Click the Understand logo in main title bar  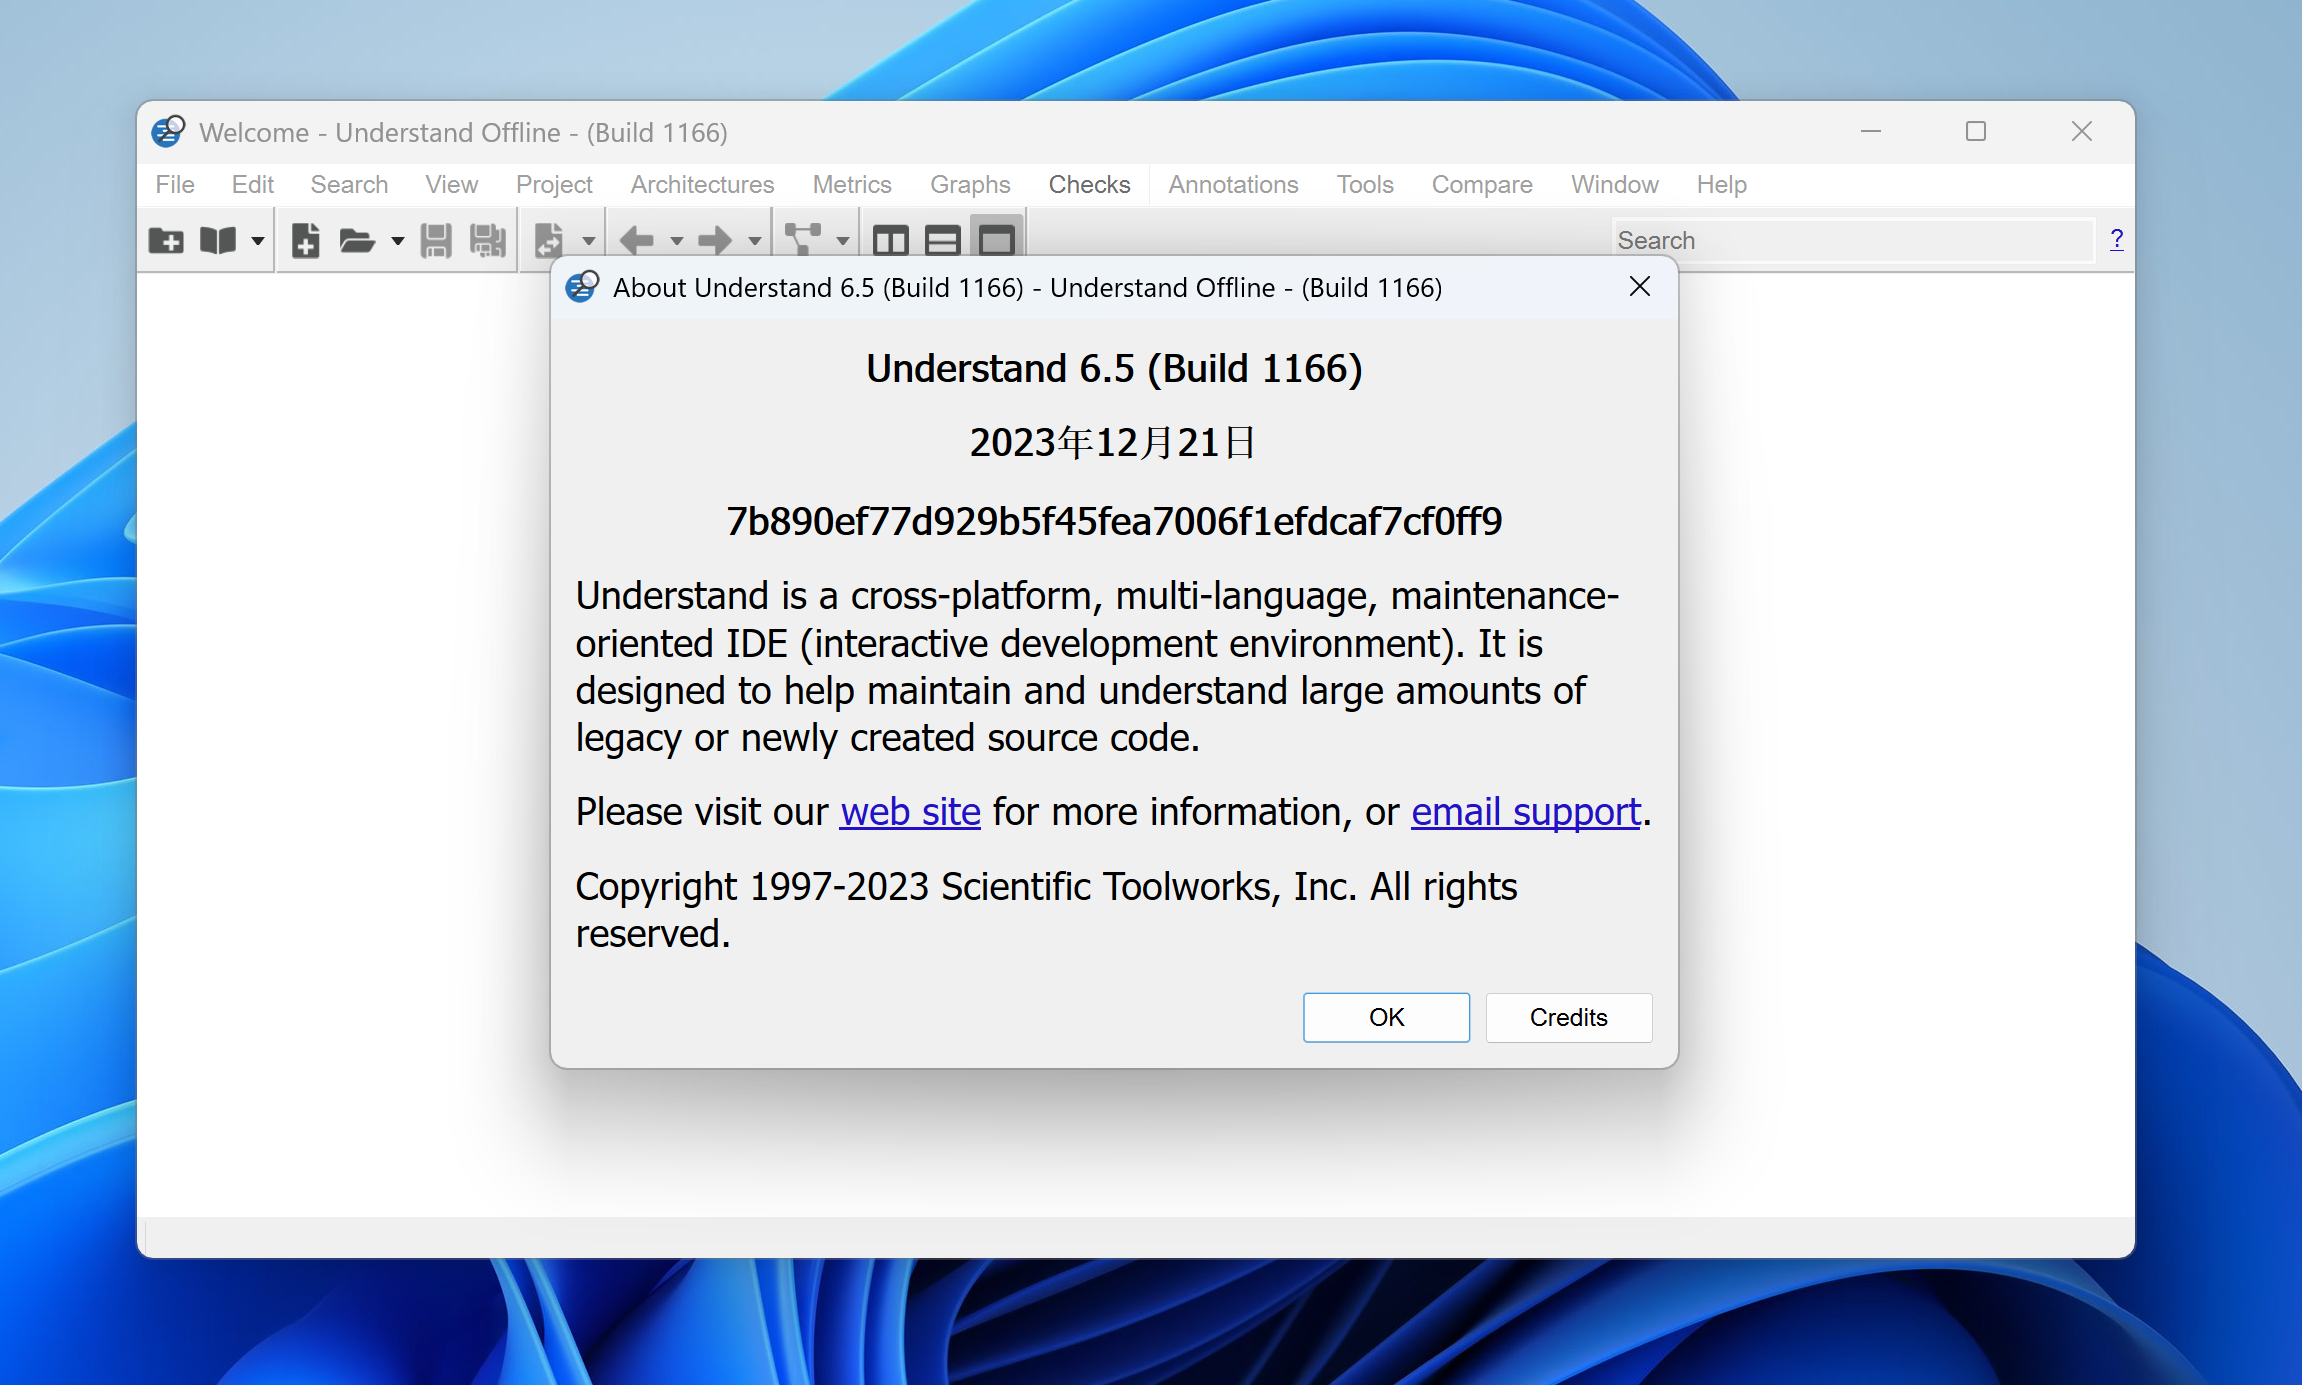[168, 131]
